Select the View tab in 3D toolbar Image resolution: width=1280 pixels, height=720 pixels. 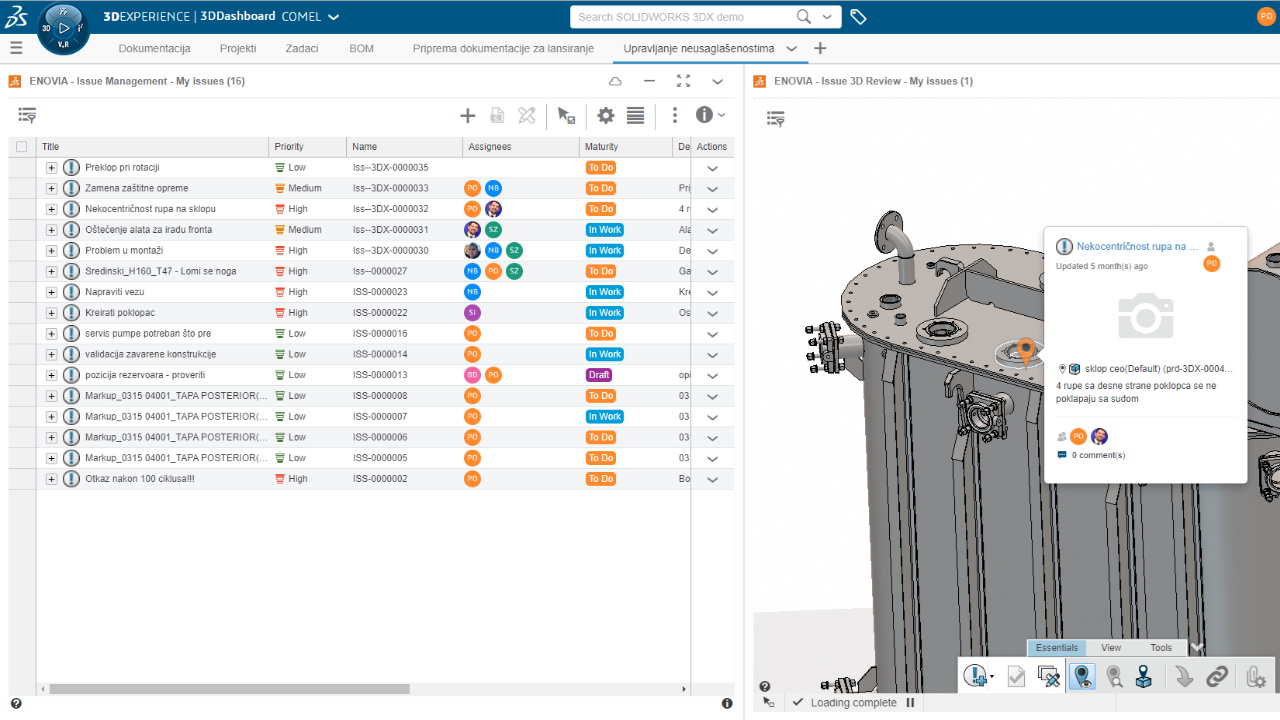(1110, 648)
